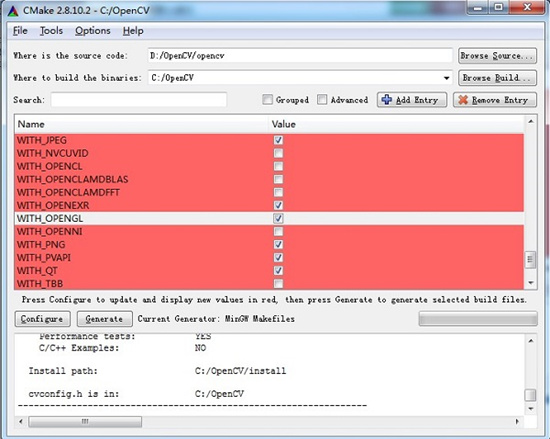Click the horizontal scrollbar thumb in output
The image size is (550, 439).
[x=85, y=421]
